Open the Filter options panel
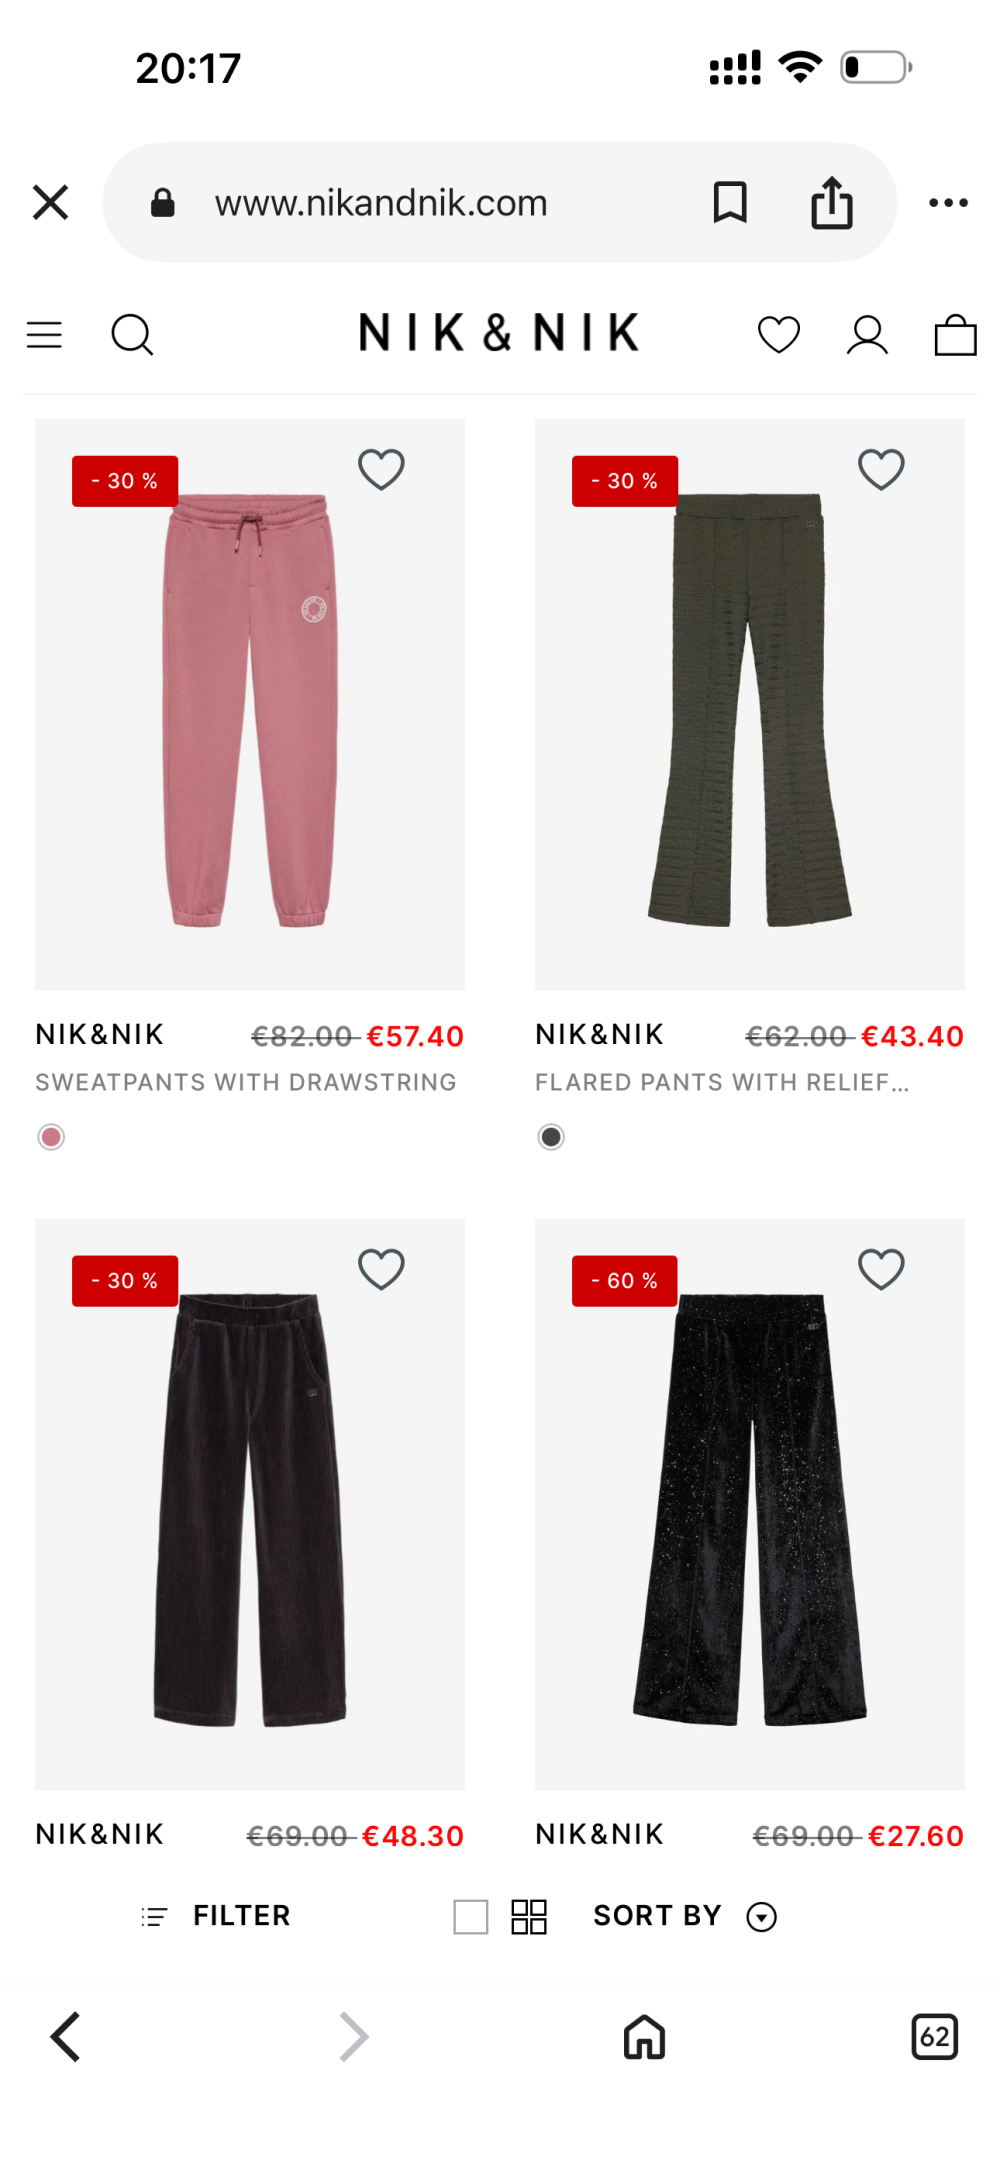The width and height of the screenshot is (1000, 2167). point(215,1915)
